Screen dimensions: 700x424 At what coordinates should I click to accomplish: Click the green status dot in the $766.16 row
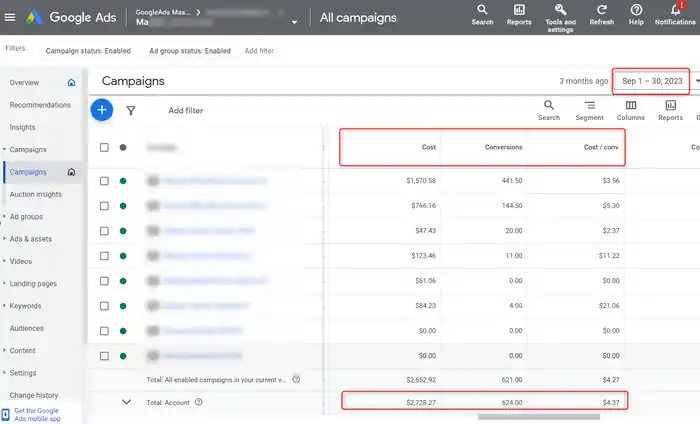123,206
